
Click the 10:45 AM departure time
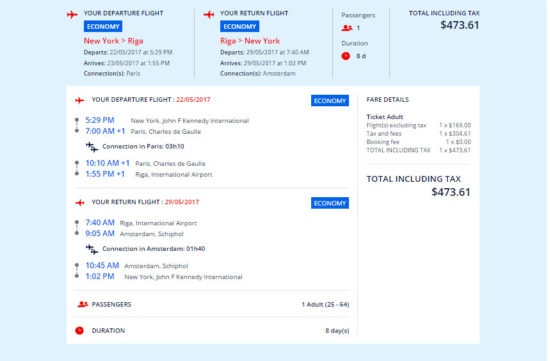tap(102, 266)
